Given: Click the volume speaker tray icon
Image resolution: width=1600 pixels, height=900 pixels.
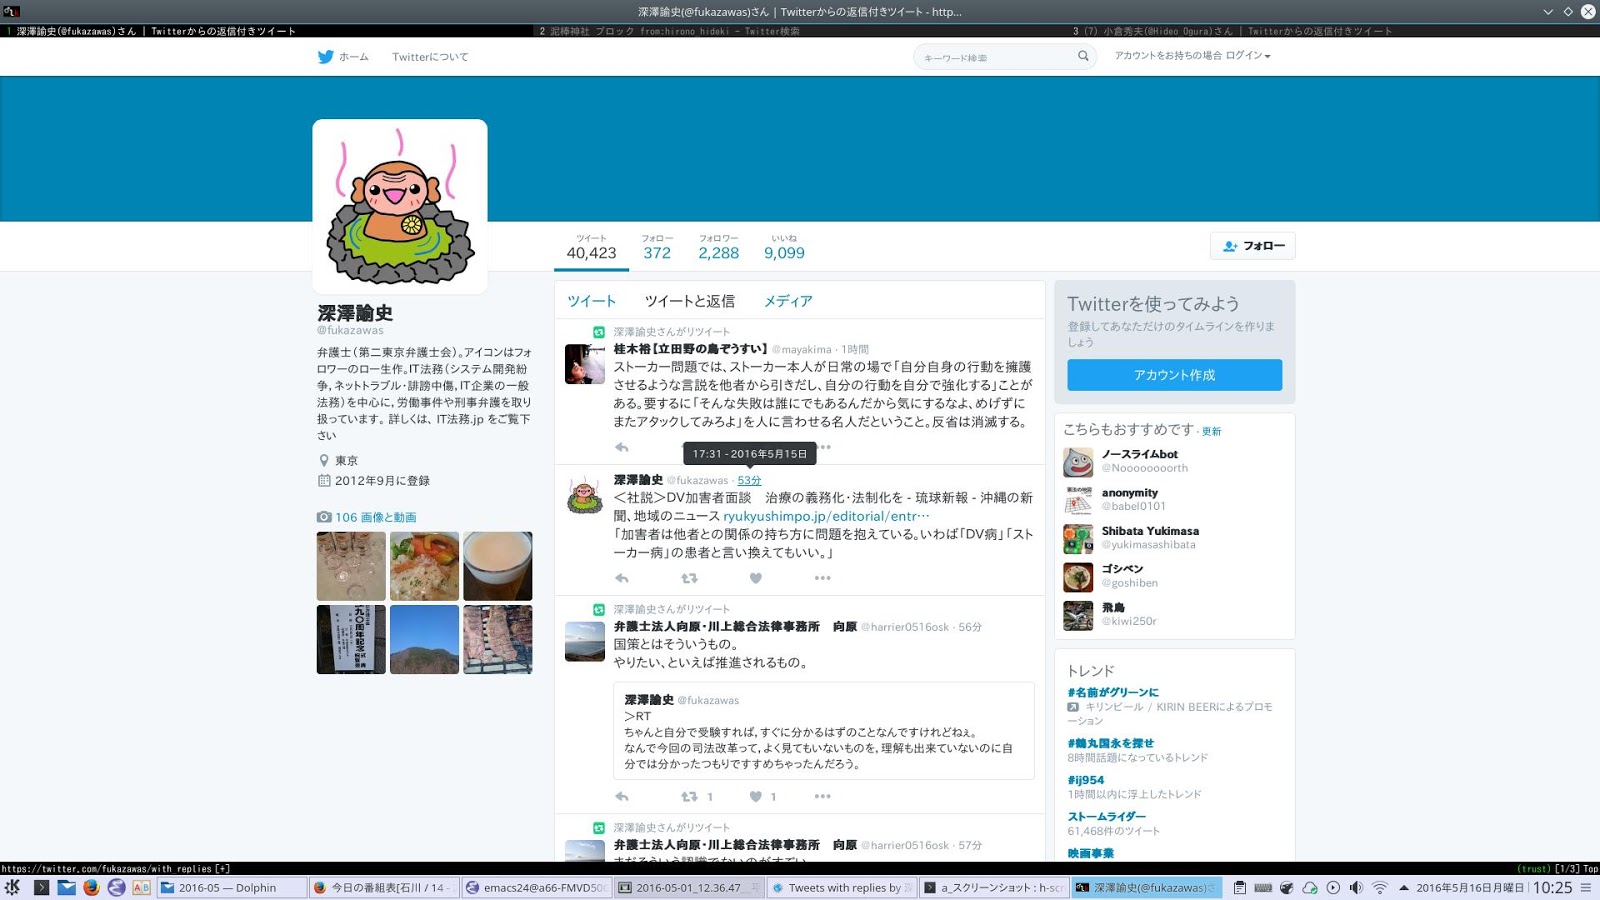Looking at the screenshot, I should click(x=1356, y=888).
